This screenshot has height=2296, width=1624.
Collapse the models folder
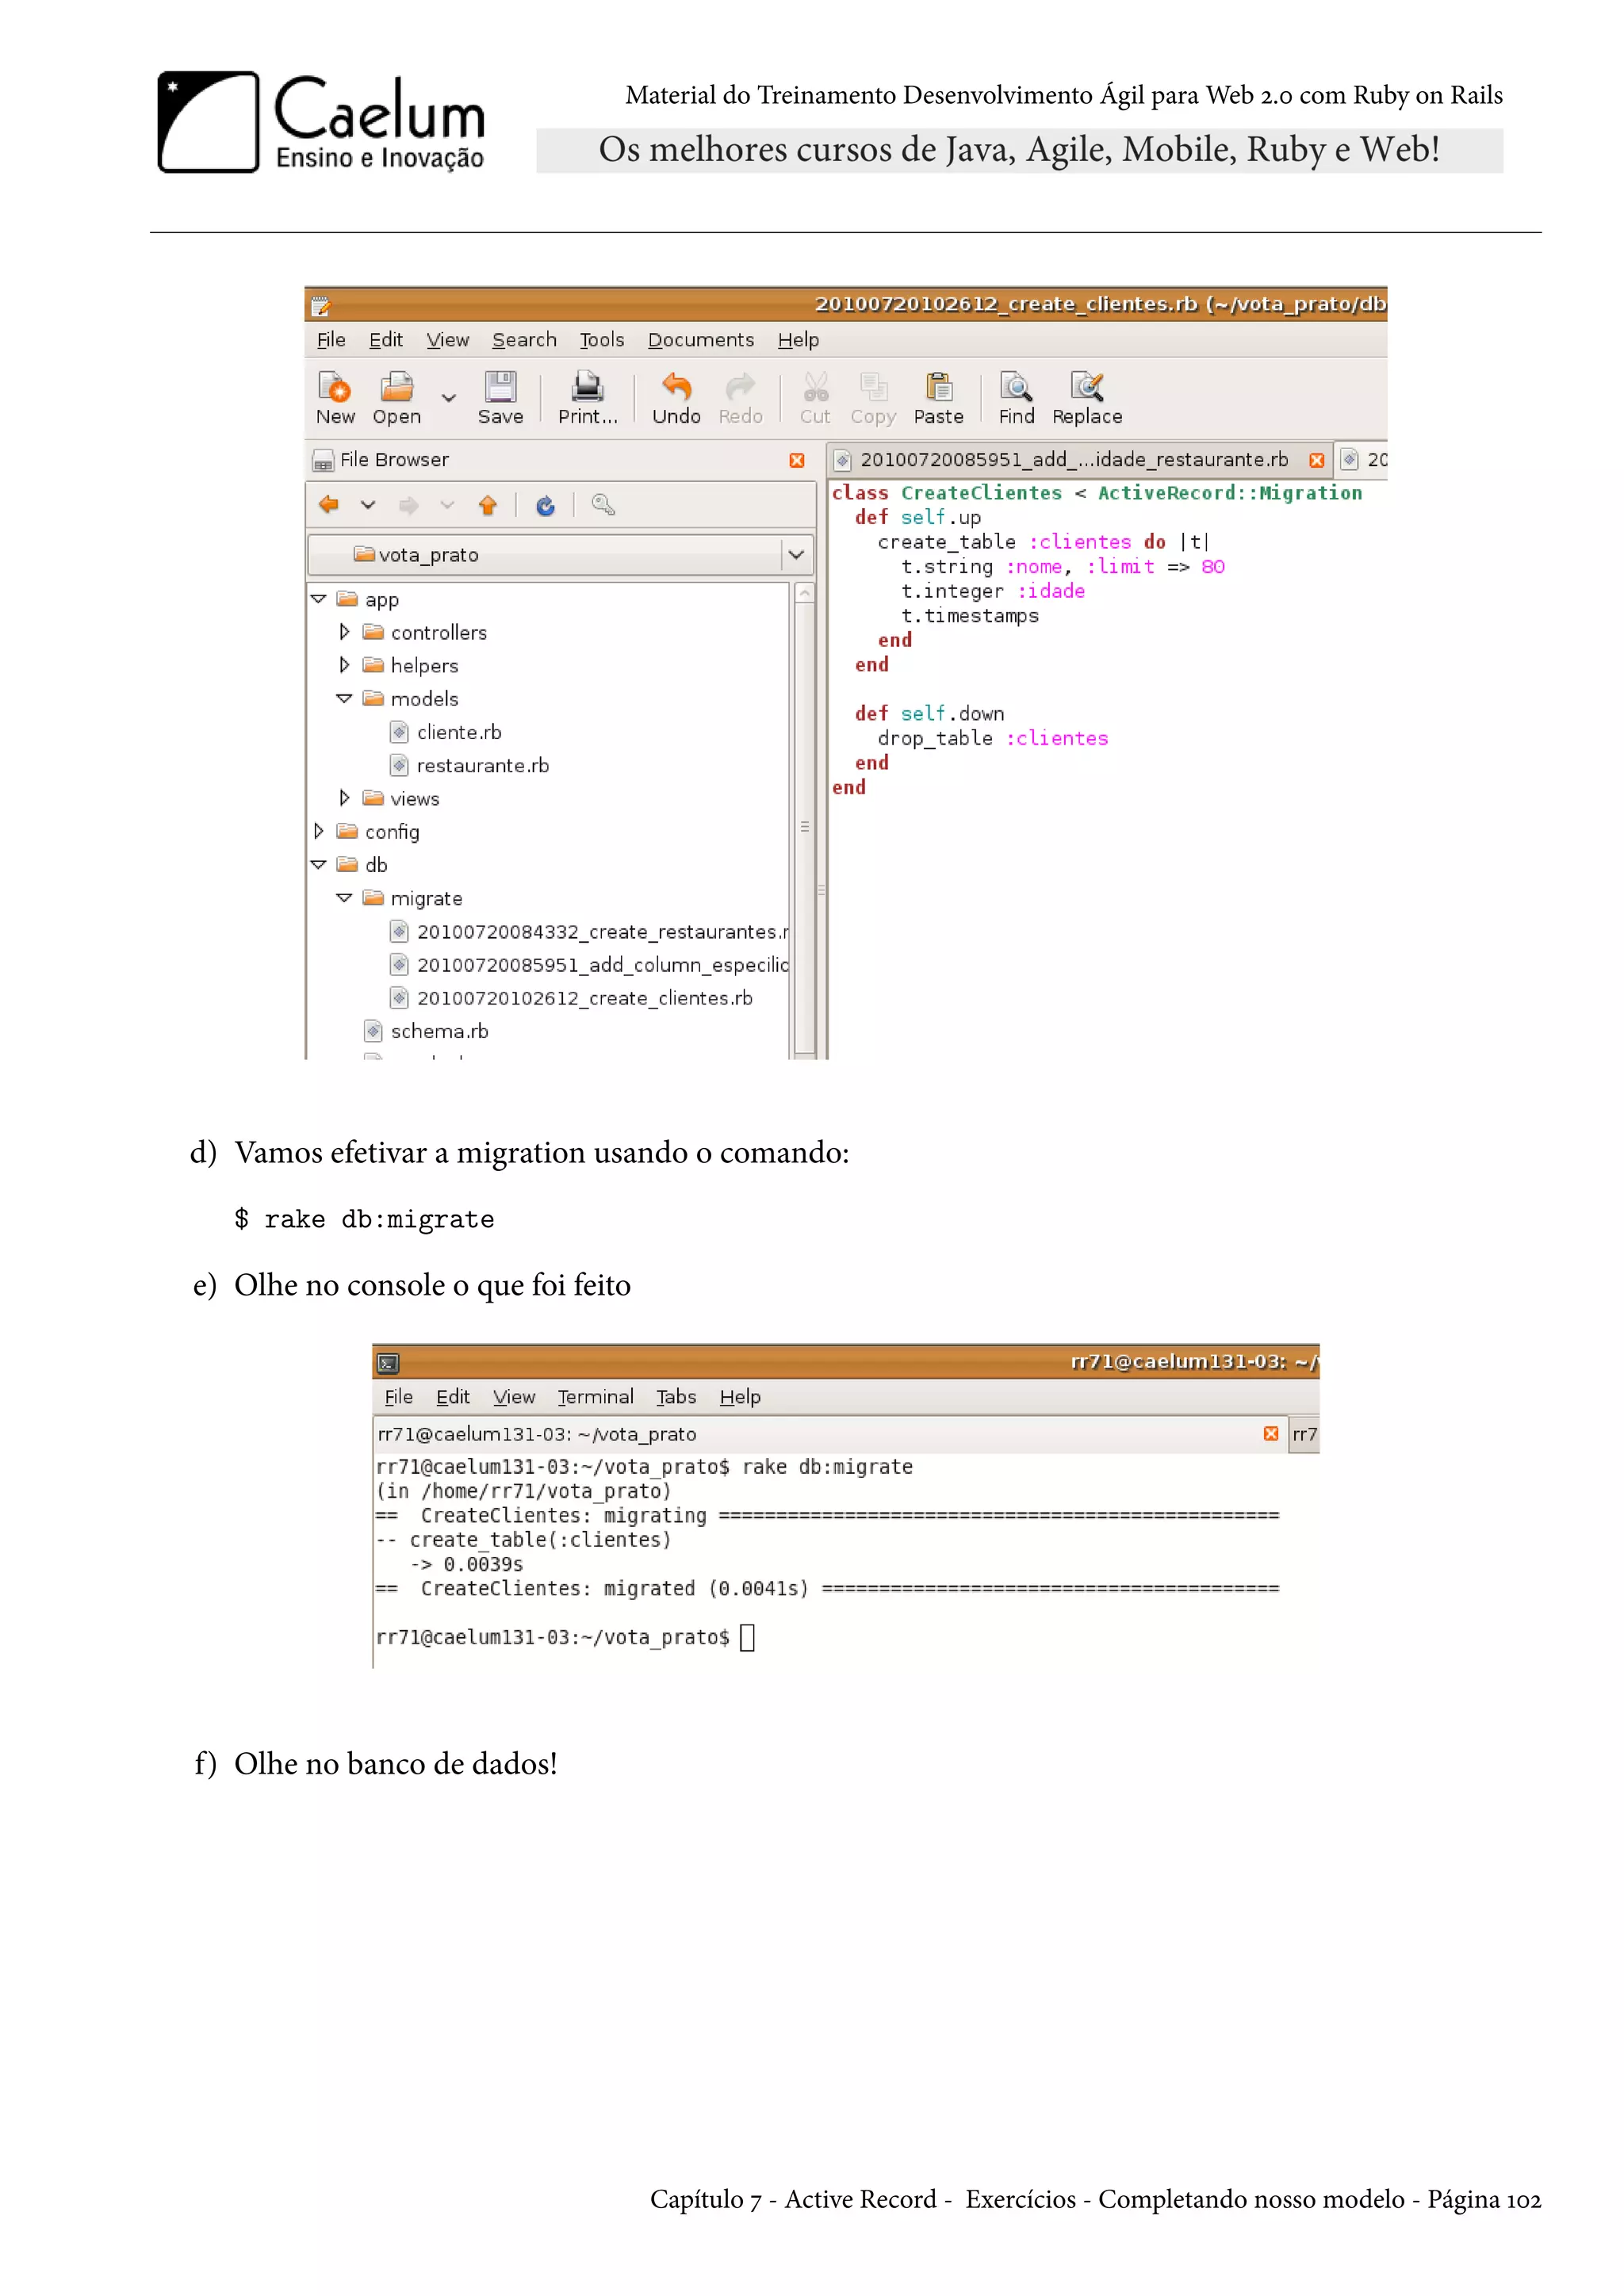(344, 698)
